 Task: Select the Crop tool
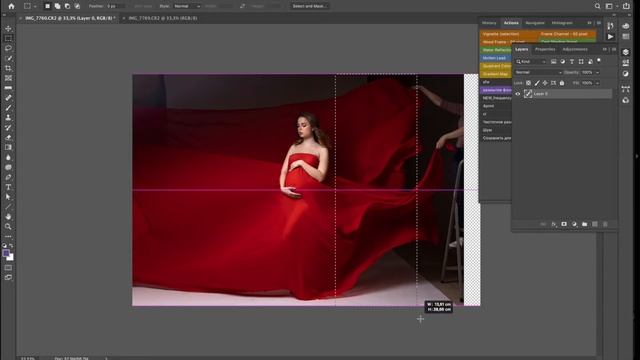tap(8, 68)
